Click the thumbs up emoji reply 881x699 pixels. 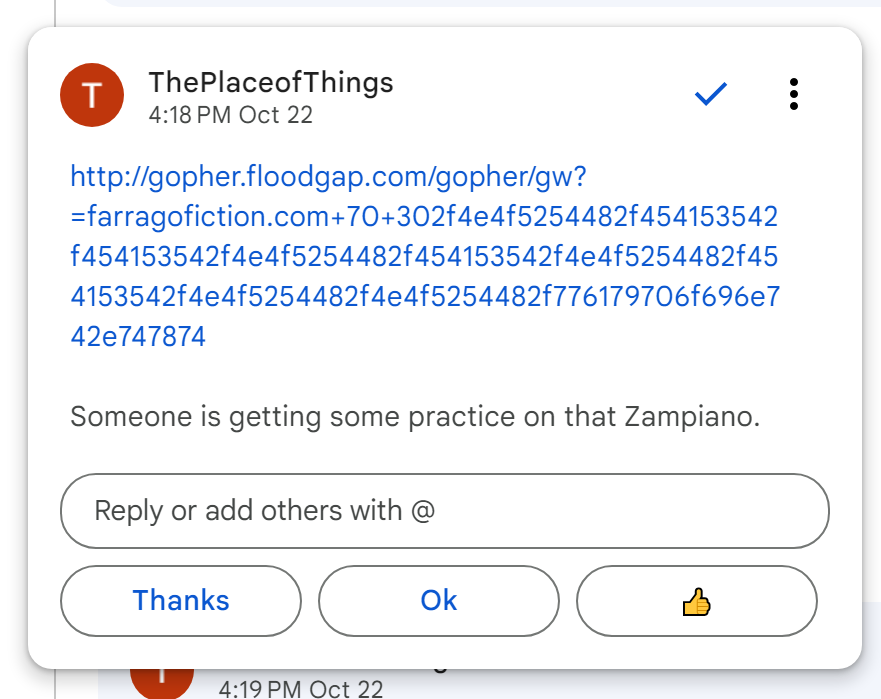click(x=696, y=601)
